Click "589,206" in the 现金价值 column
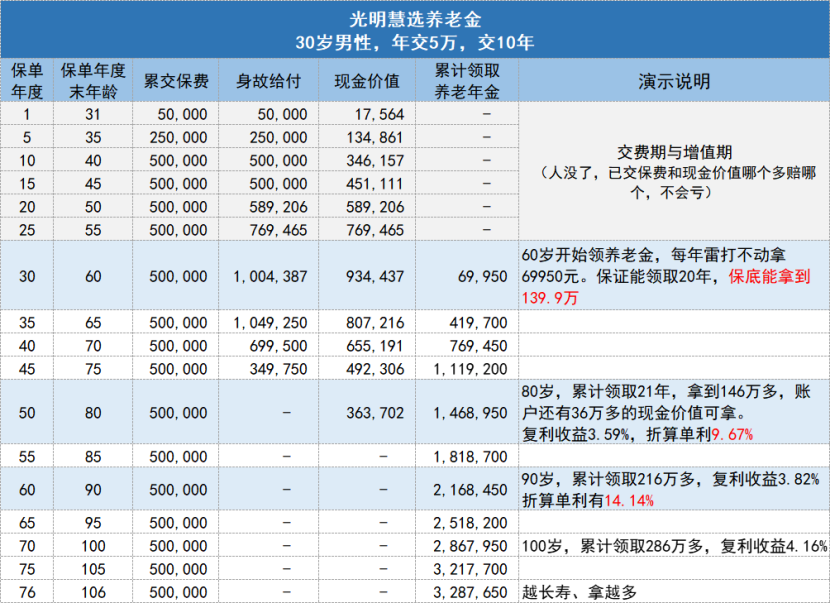The image size is (831, 603). pyautogui.click(x=375, y=207)
